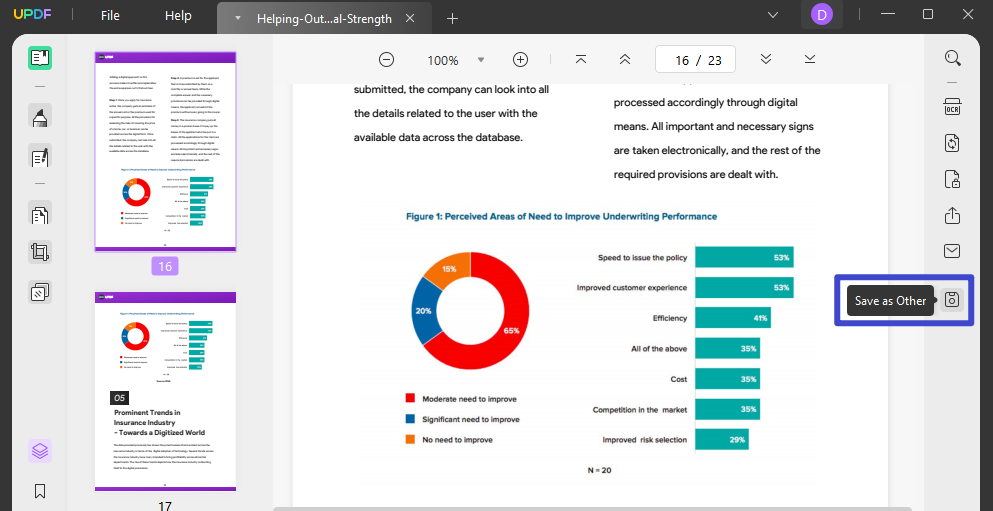Select the Crop Pages tool
This screenshot has height=511, width=993.
(40, 253)
